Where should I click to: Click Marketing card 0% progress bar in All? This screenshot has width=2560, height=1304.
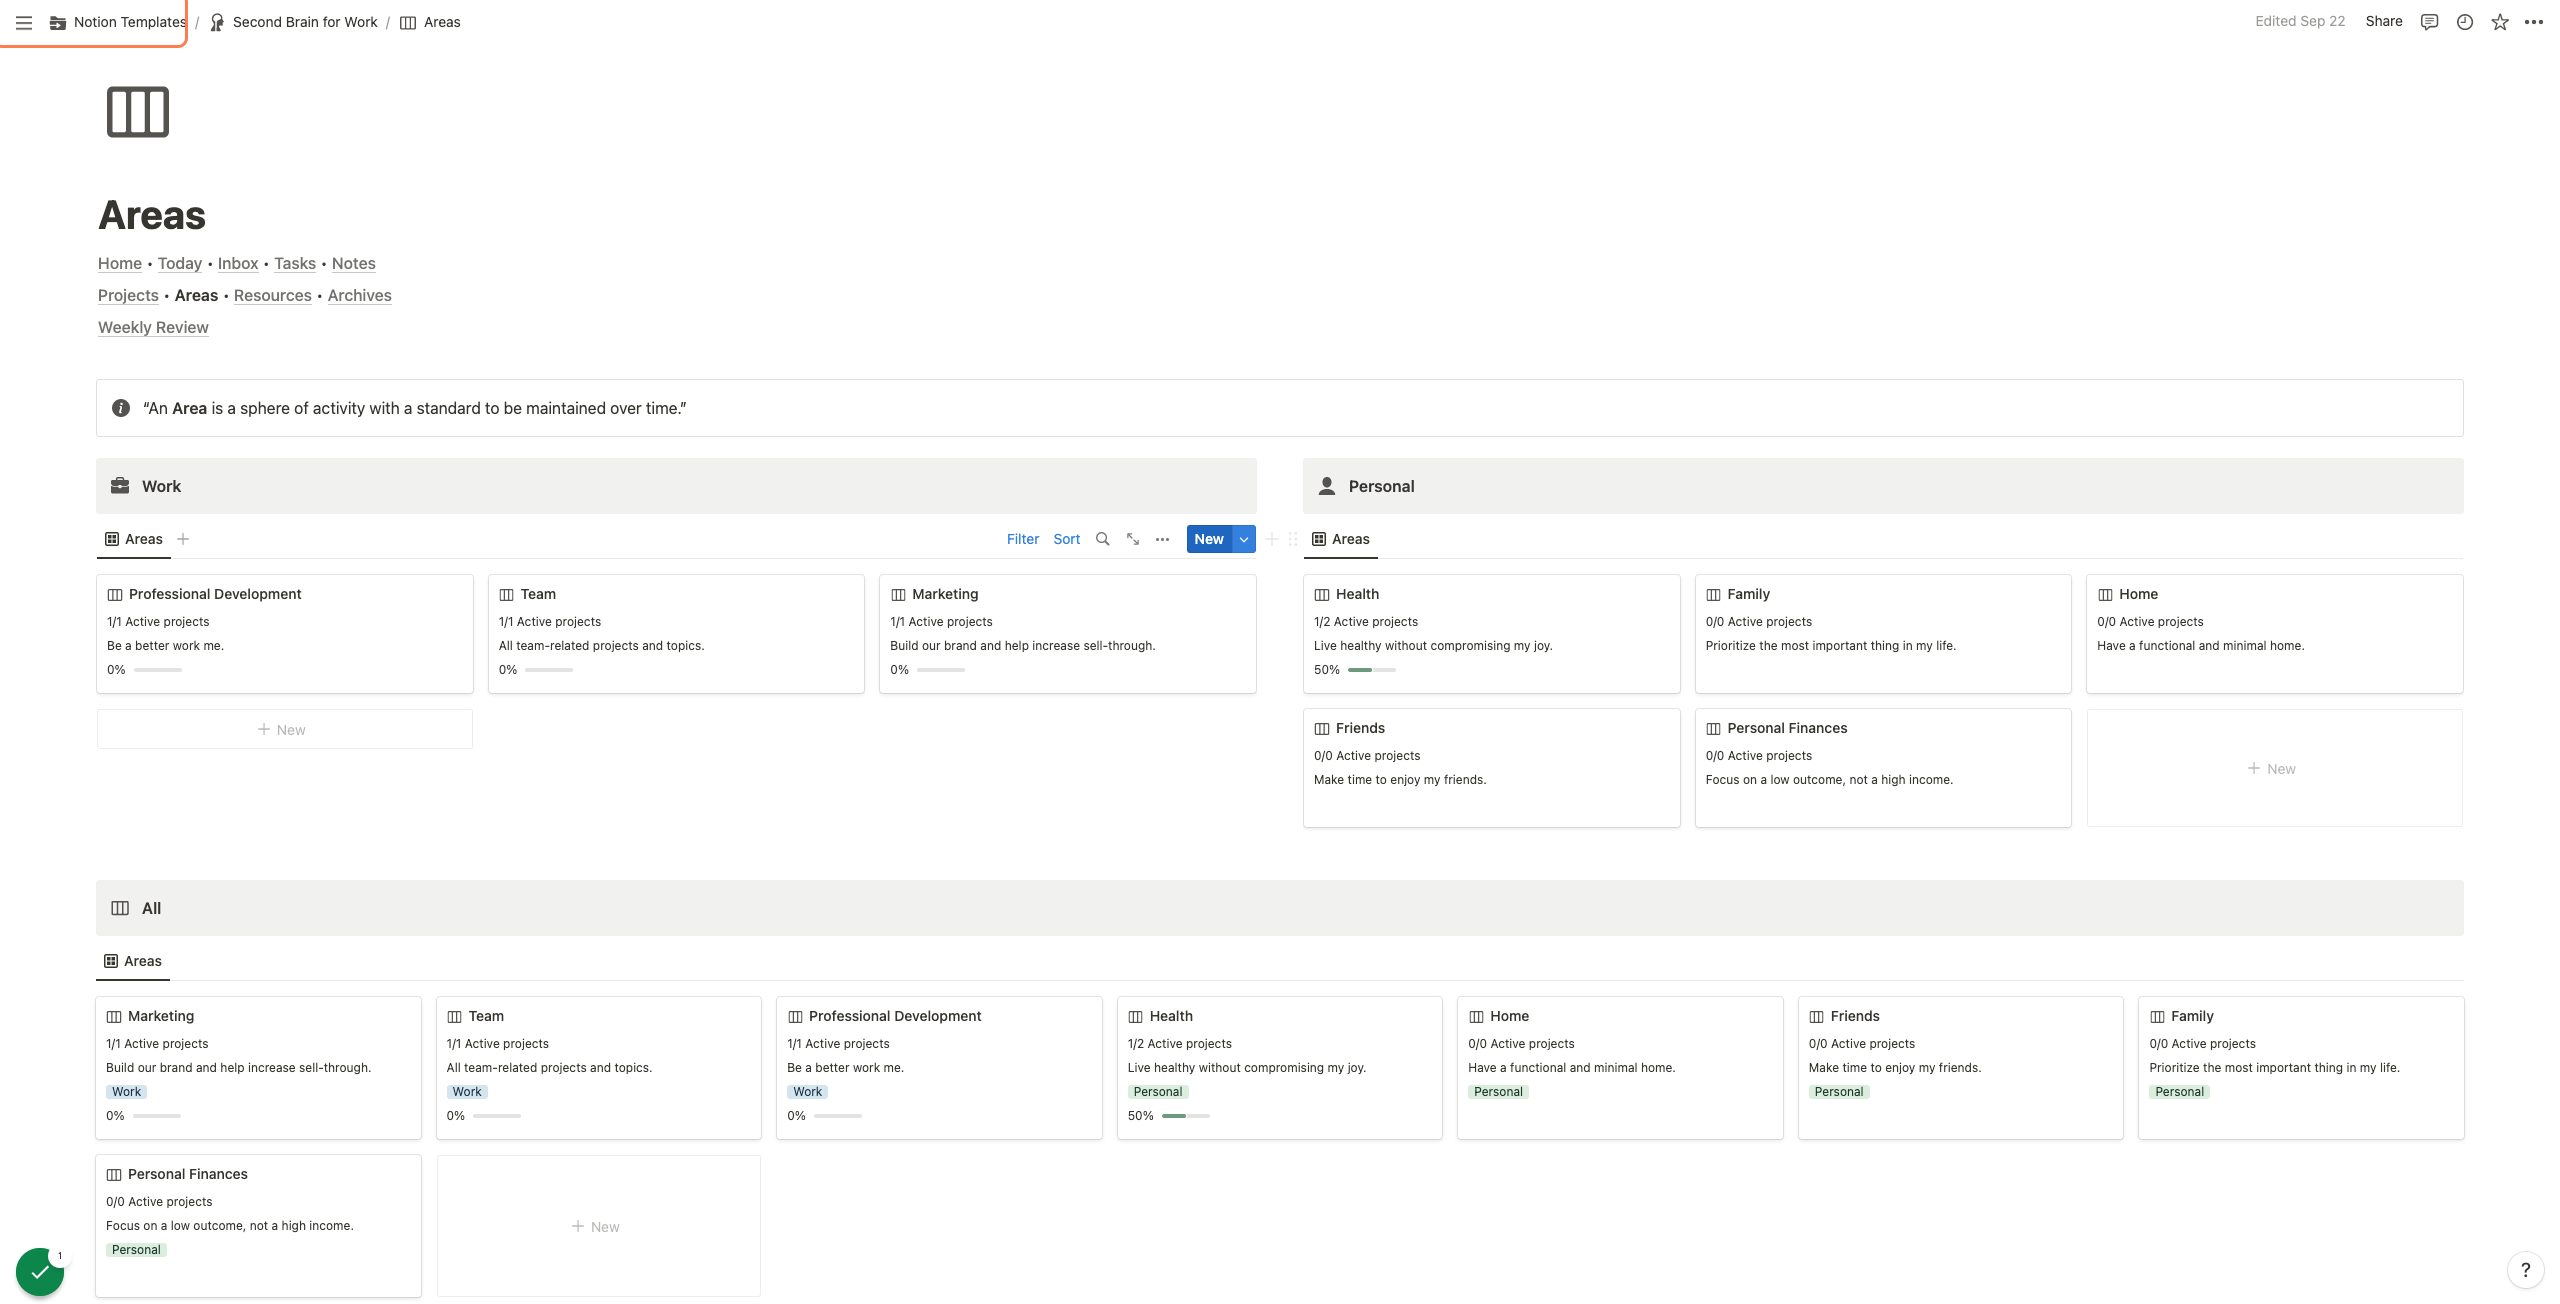[156, 1116]
